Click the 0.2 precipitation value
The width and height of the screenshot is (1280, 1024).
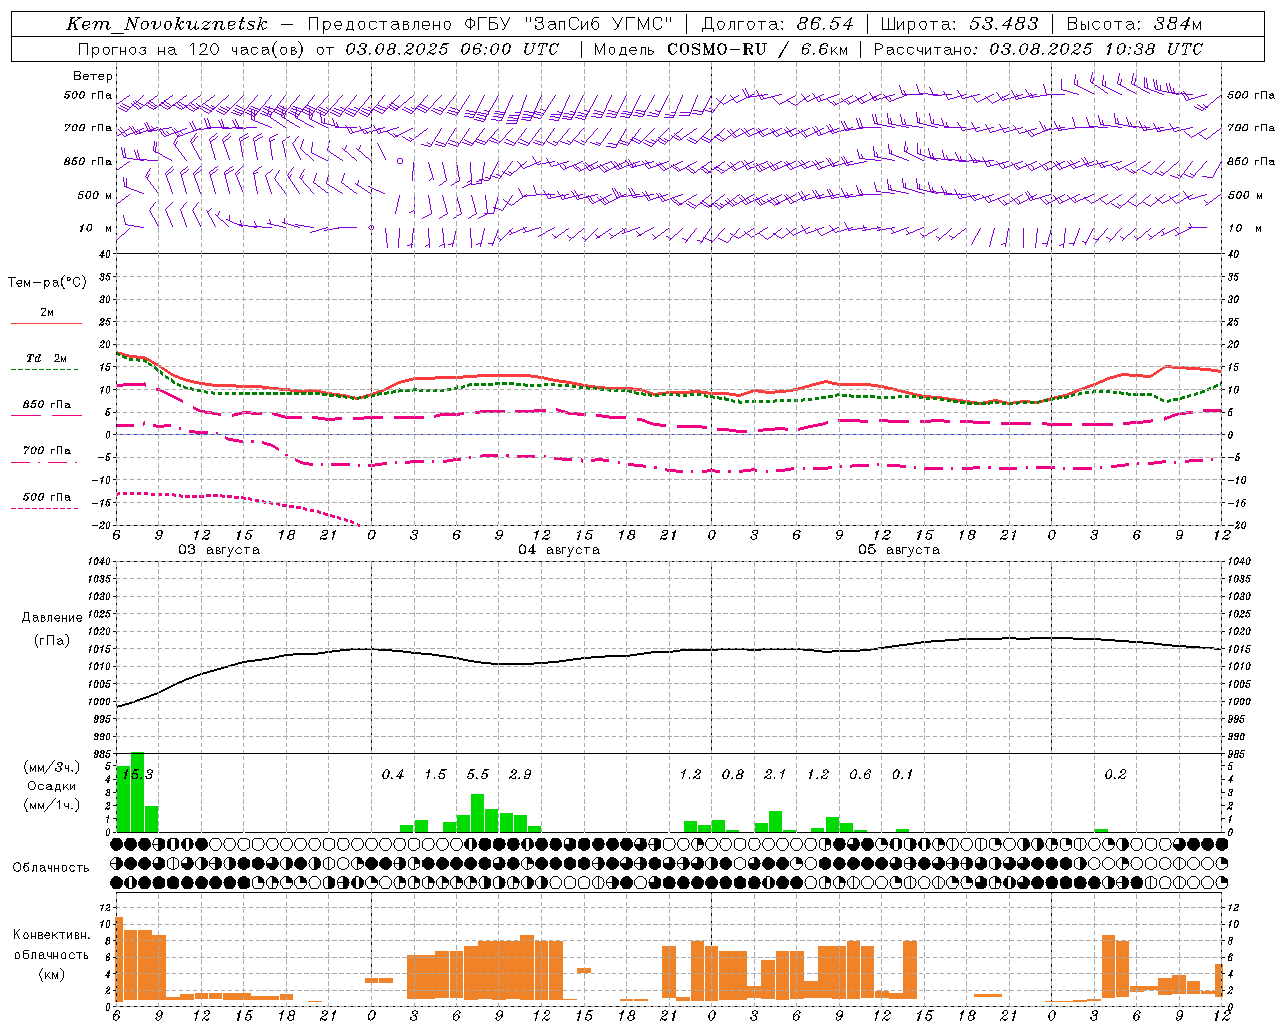click(1115, 774)
